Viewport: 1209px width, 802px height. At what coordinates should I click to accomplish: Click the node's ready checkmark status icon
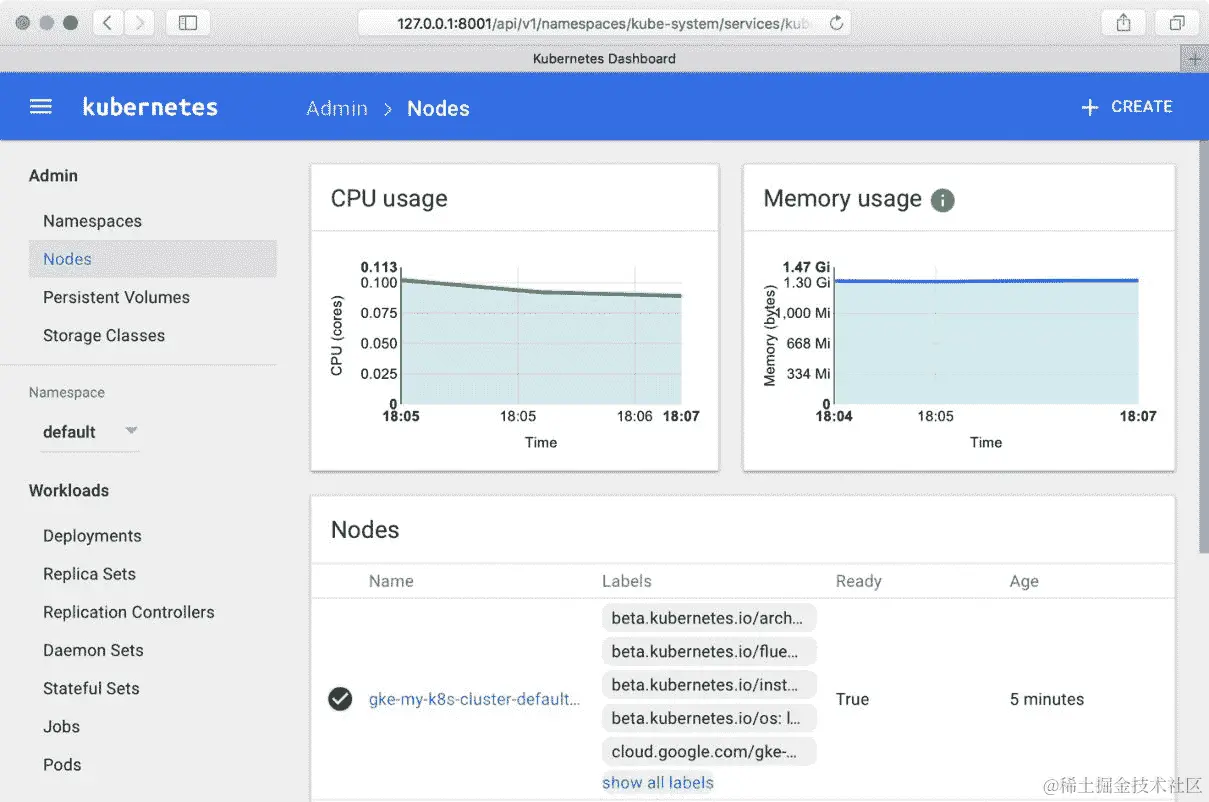pos(340,699)
